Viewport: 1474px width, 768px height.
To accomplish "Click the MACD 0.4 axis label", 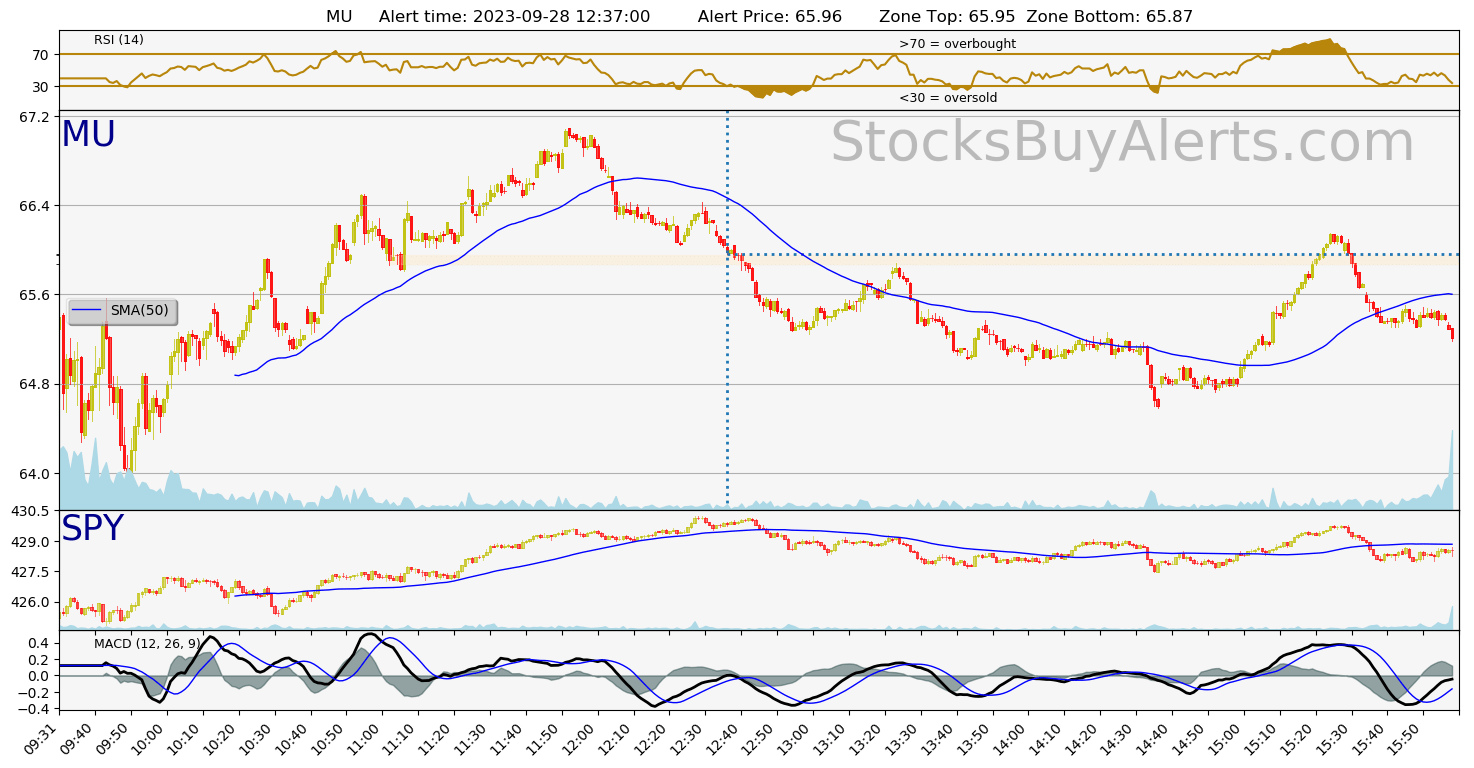I will tap(39, 643).
